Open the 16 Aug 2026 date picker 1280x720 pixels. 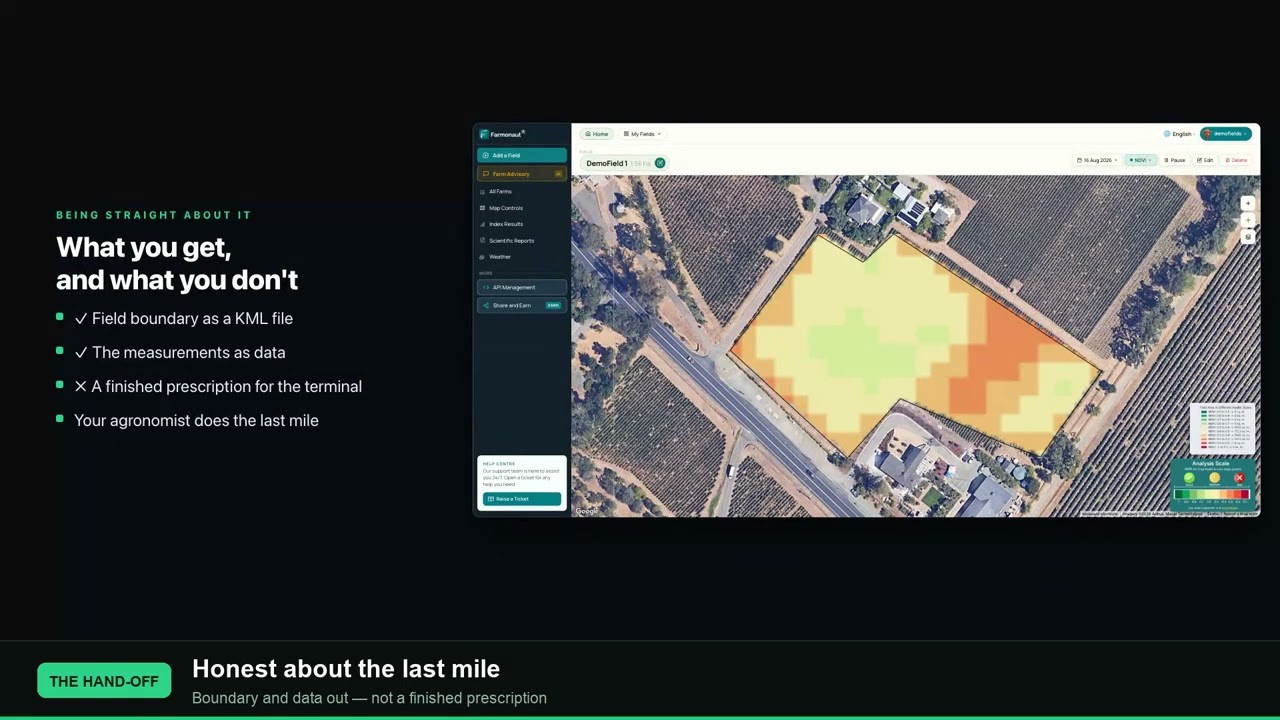click(1097, 160)
